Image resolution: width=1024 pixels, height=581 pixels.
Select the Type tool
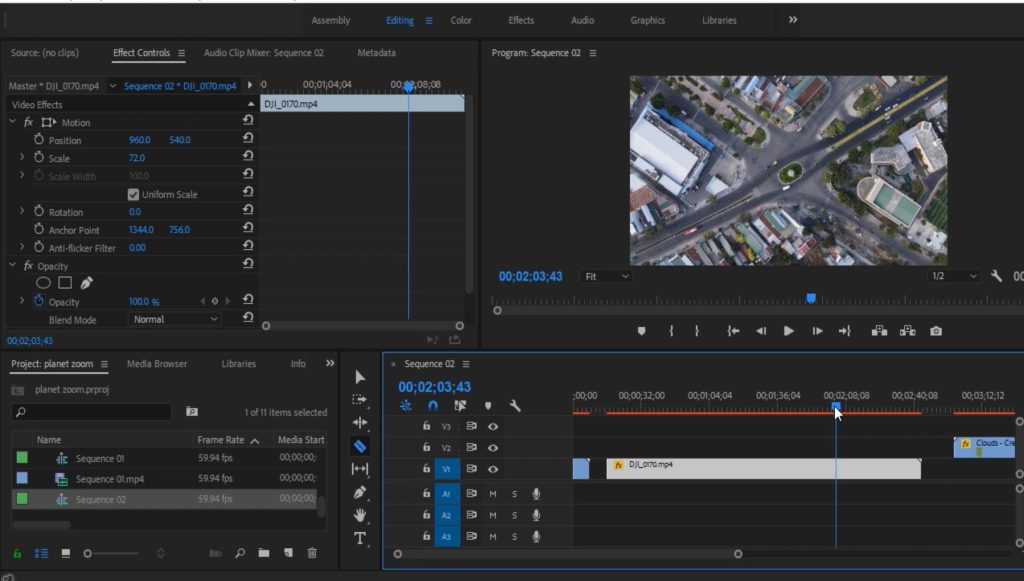[x=360, y=538]
